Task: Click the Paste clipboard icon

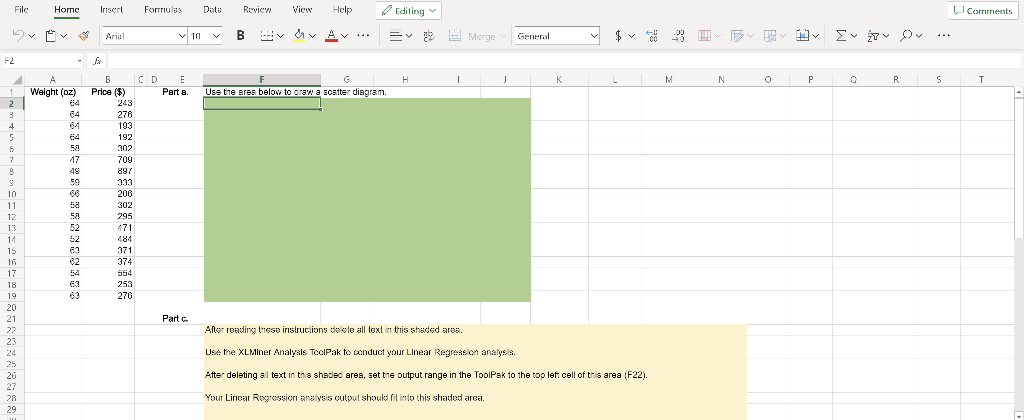Action: tap(51, 36)
